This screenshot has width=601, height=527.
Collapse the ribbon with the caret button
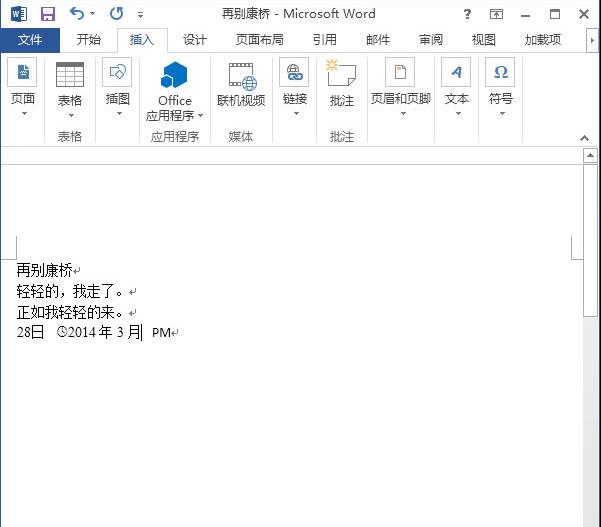(x=585, y=138)
